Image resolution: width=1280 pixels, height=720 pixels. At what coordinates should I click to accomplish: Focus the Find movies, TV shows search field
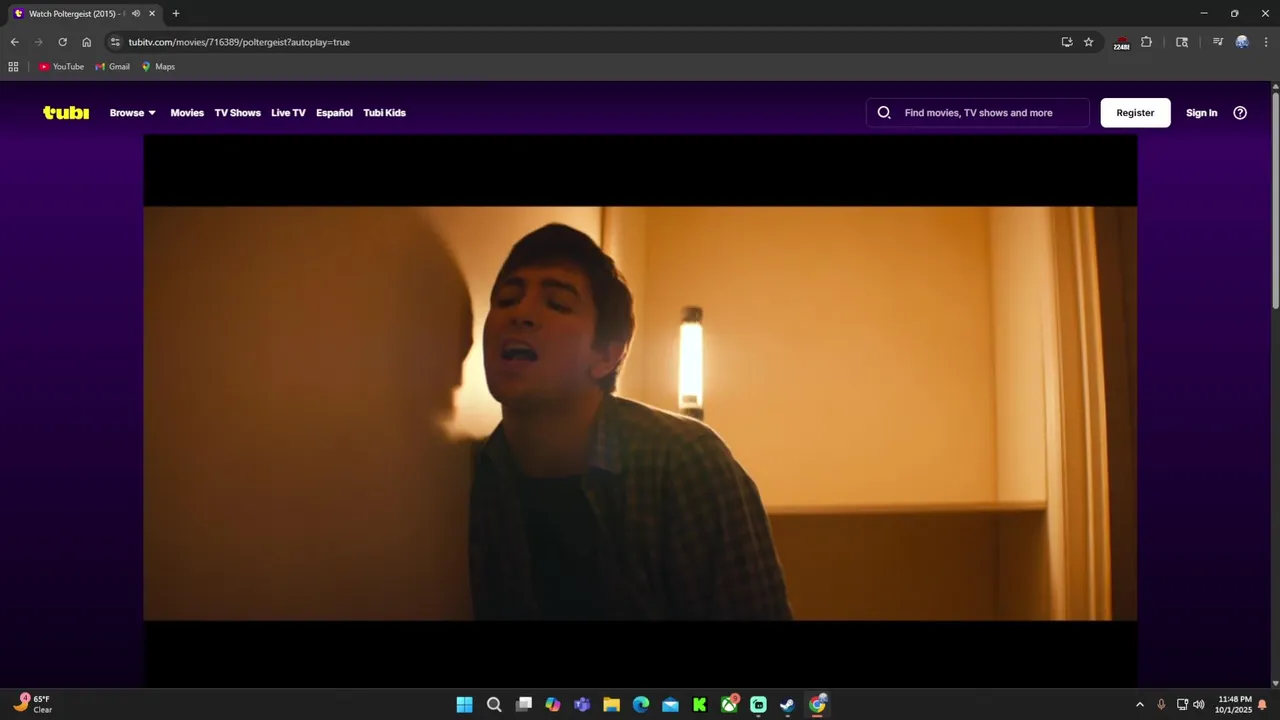click(978, 113)
